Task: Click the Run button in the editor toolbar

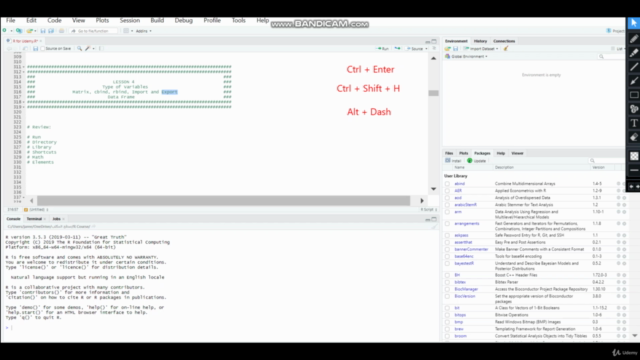Action: coord(382,49)
